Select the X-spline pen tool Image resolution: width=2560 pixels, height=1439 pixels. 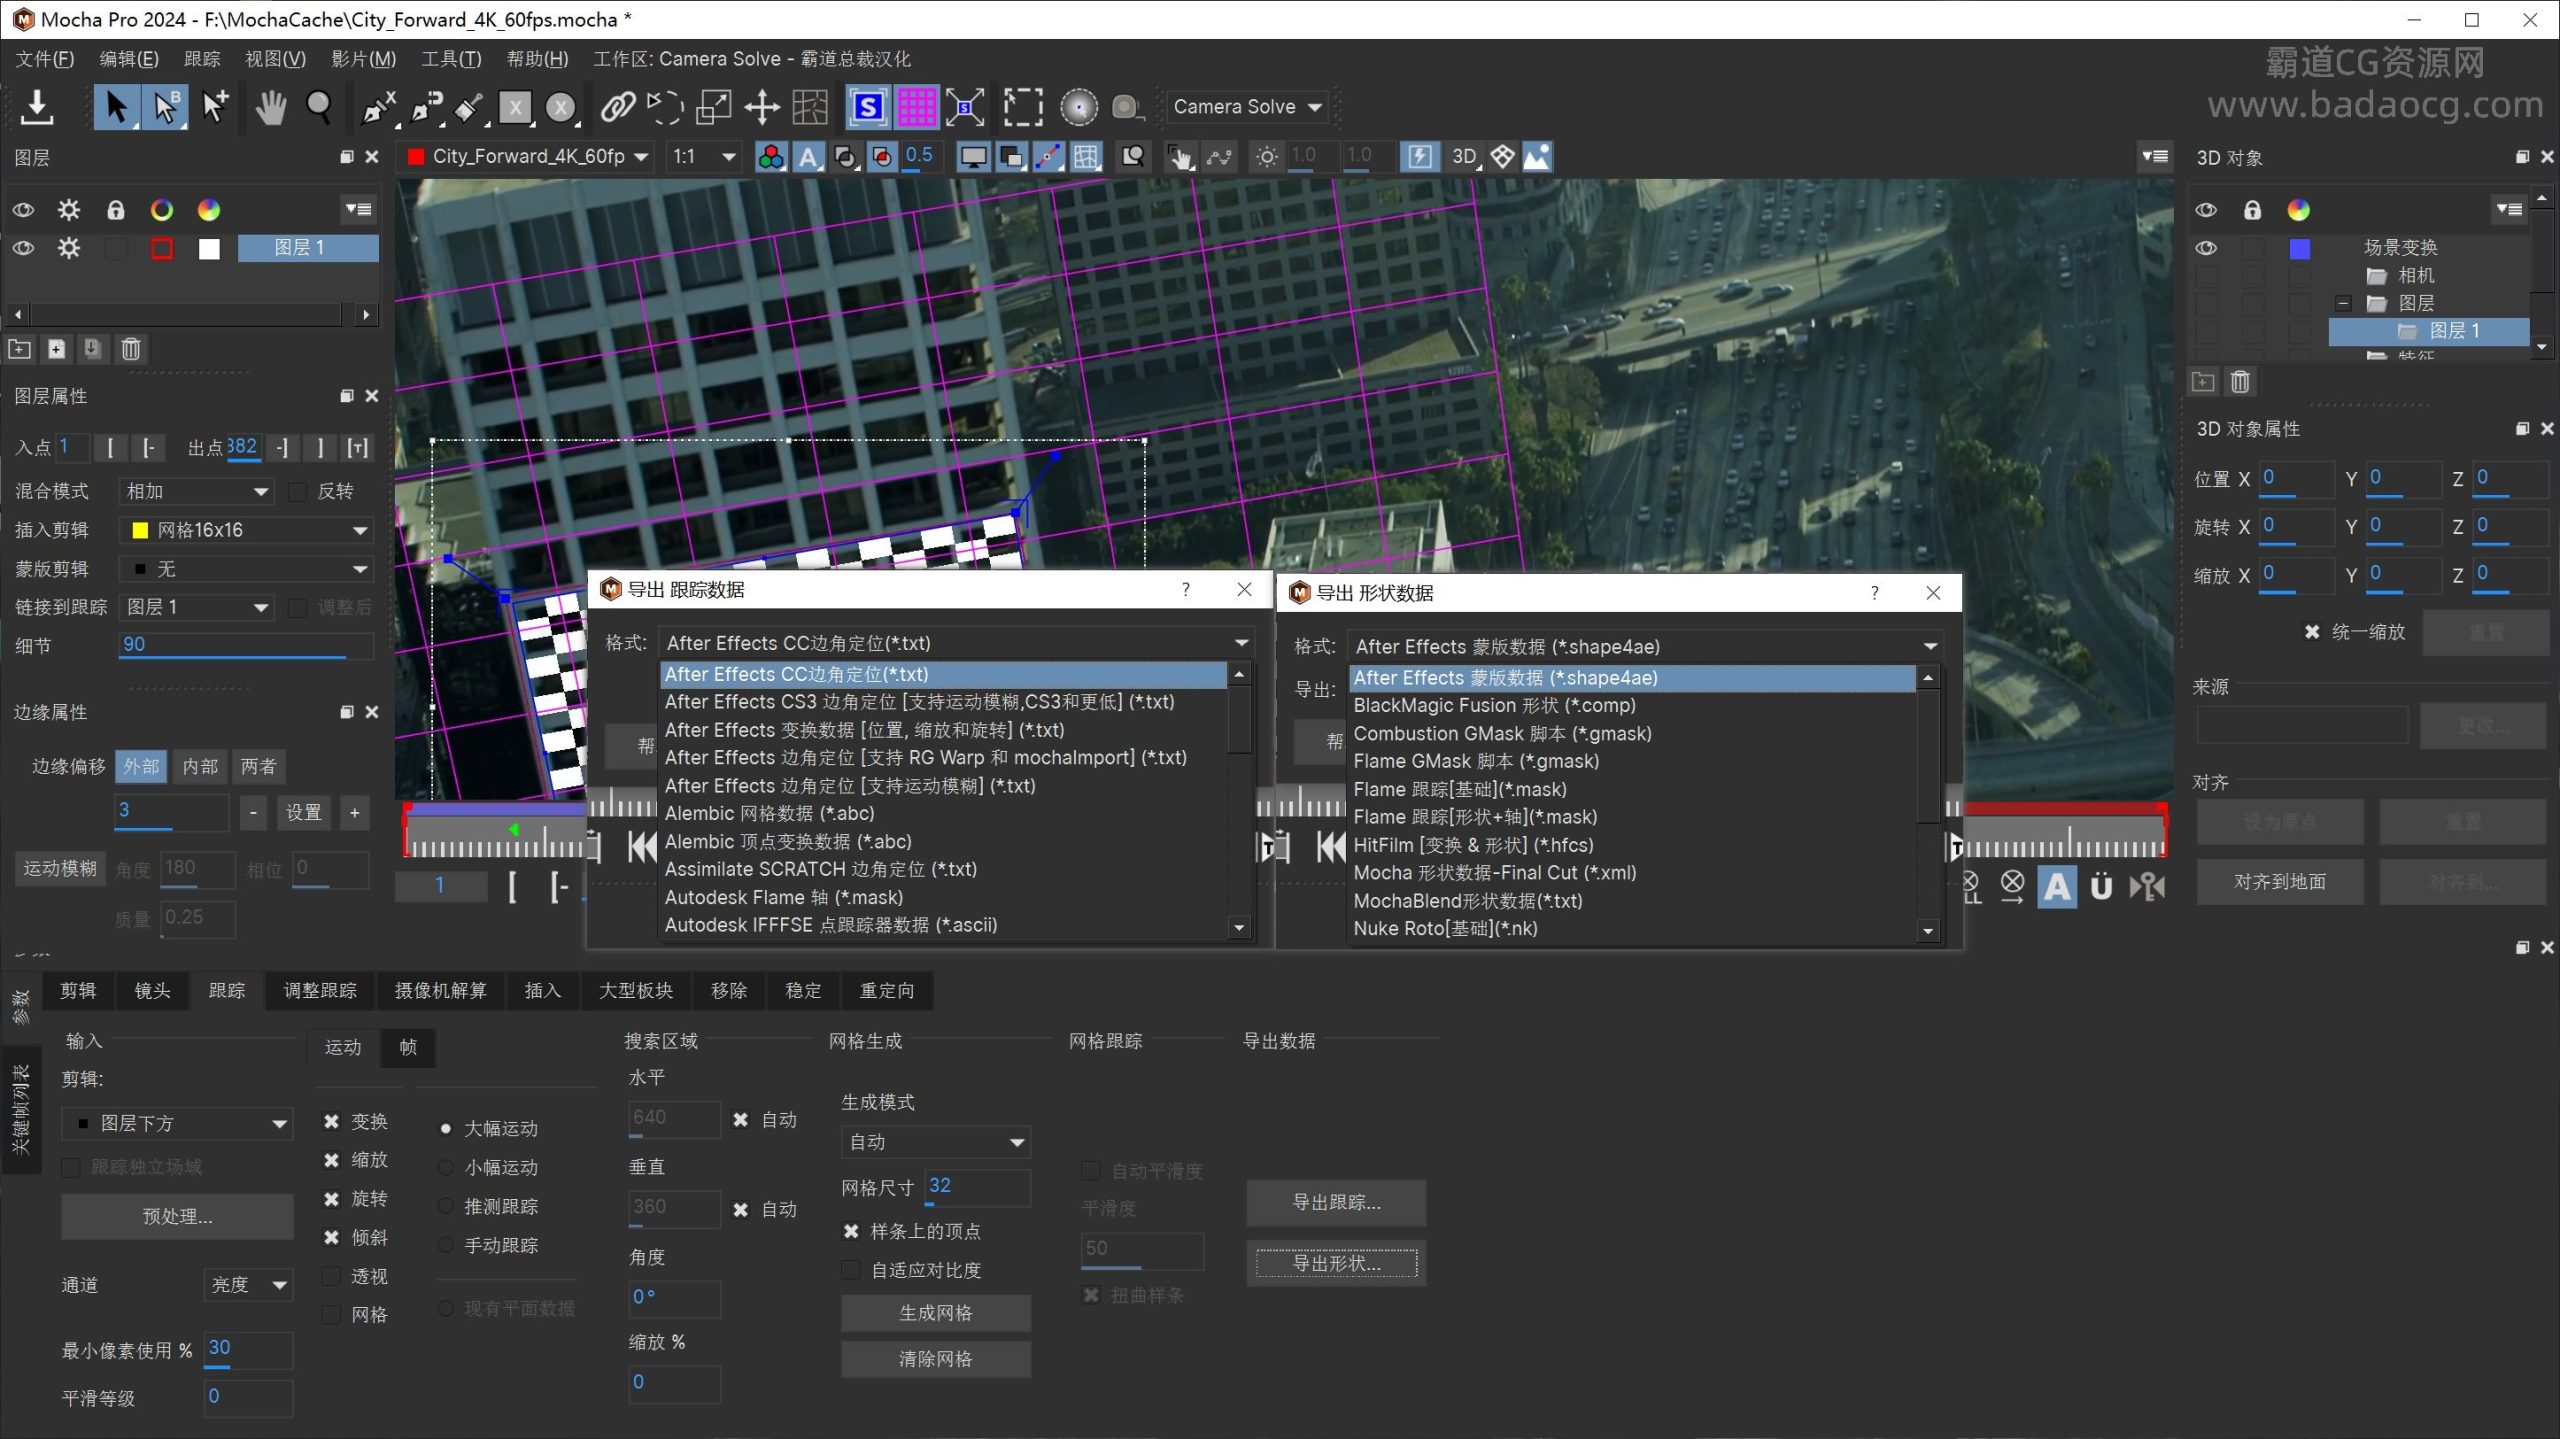378,107
